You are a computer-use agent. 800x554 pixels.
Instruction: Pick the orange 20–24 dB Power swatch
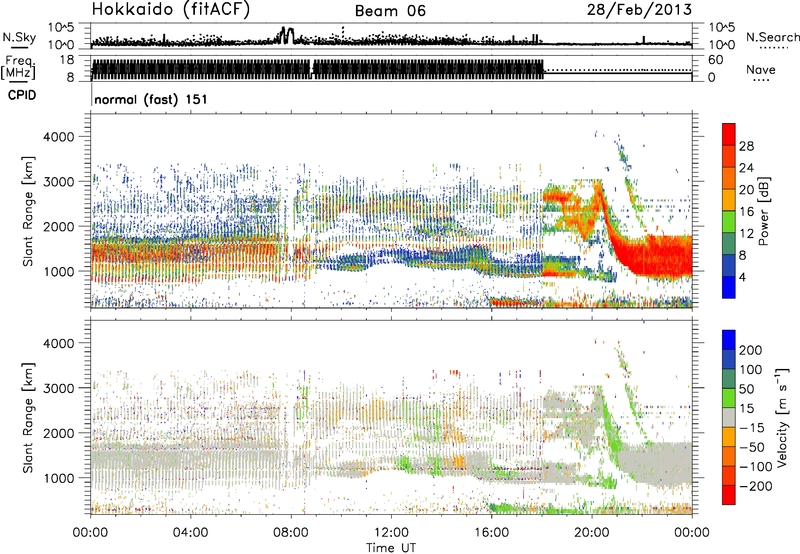(729, 177)
